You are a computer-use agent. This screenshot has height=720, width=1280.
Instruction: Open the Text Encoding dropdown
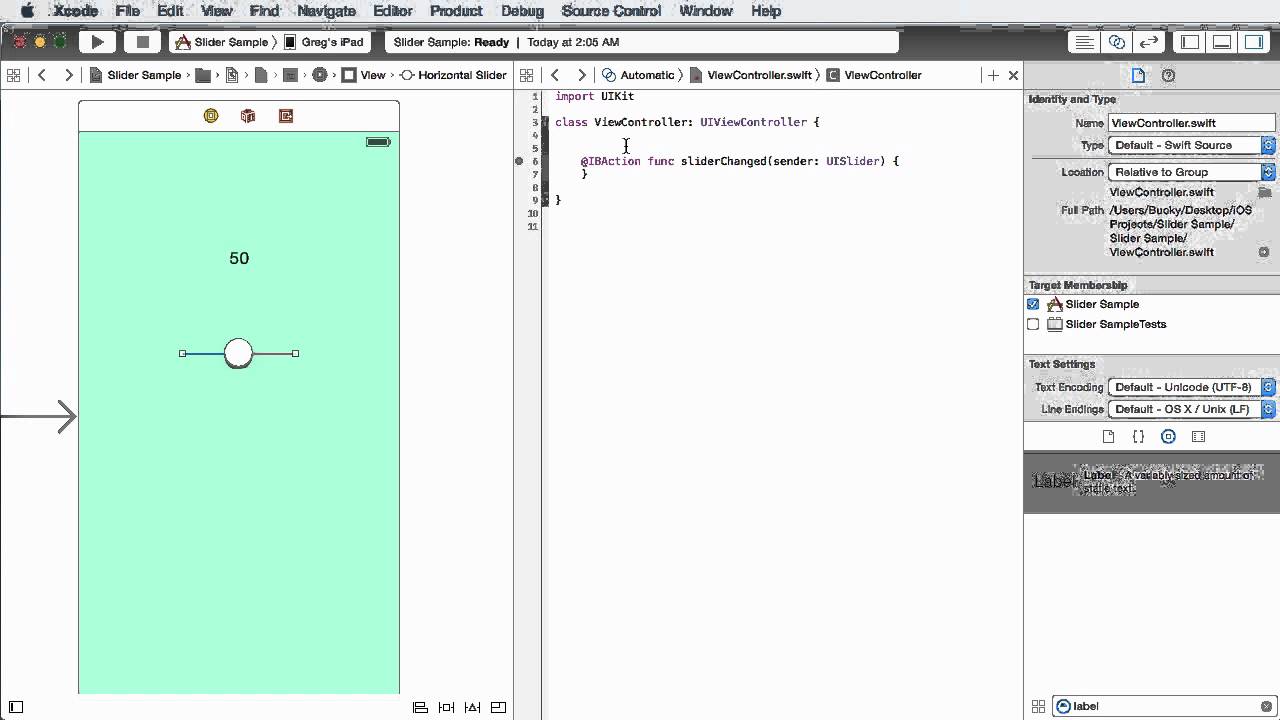(1192, 387)
